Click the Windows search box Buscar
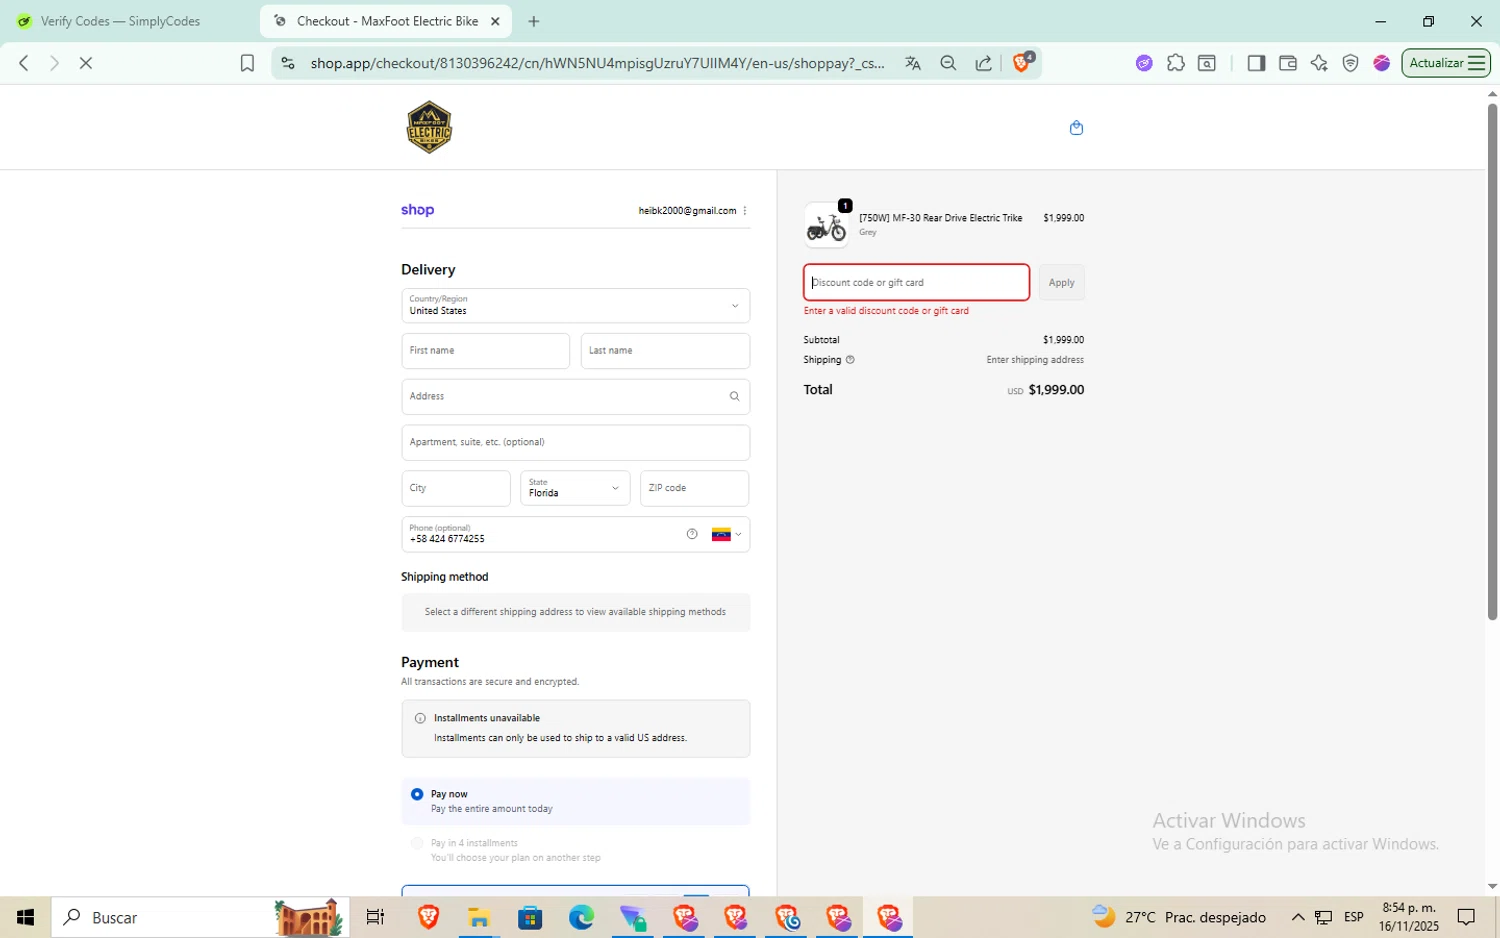This screenshot has width=1500, height=938. coord(200,917)
